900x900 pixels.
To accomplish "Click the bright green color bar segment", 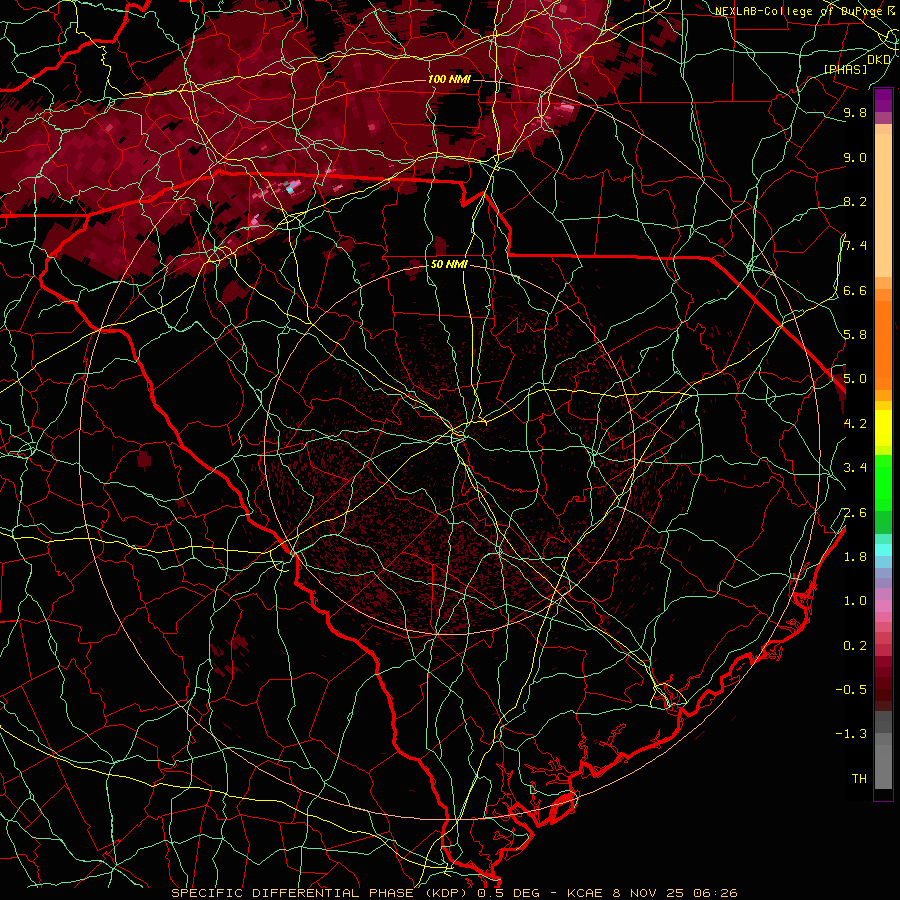I will click(x=883, y=483).
